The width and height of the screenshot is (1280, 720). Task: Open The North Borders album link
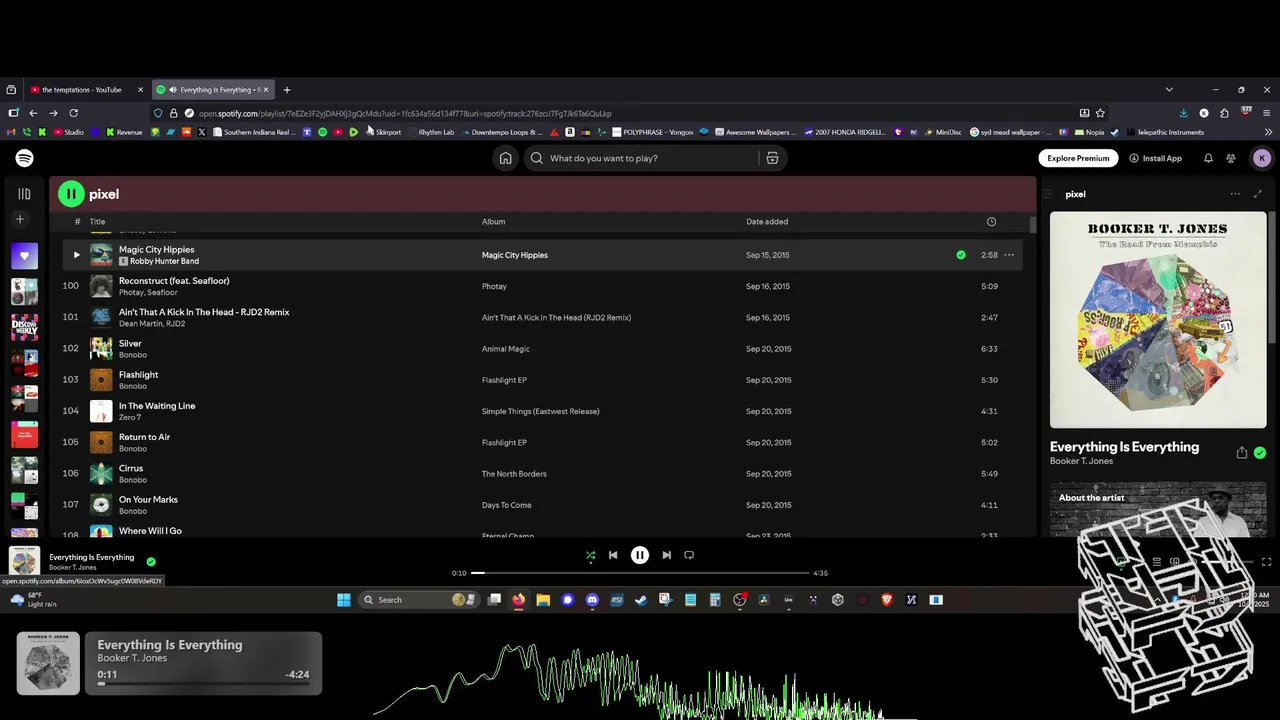[514, 474]
